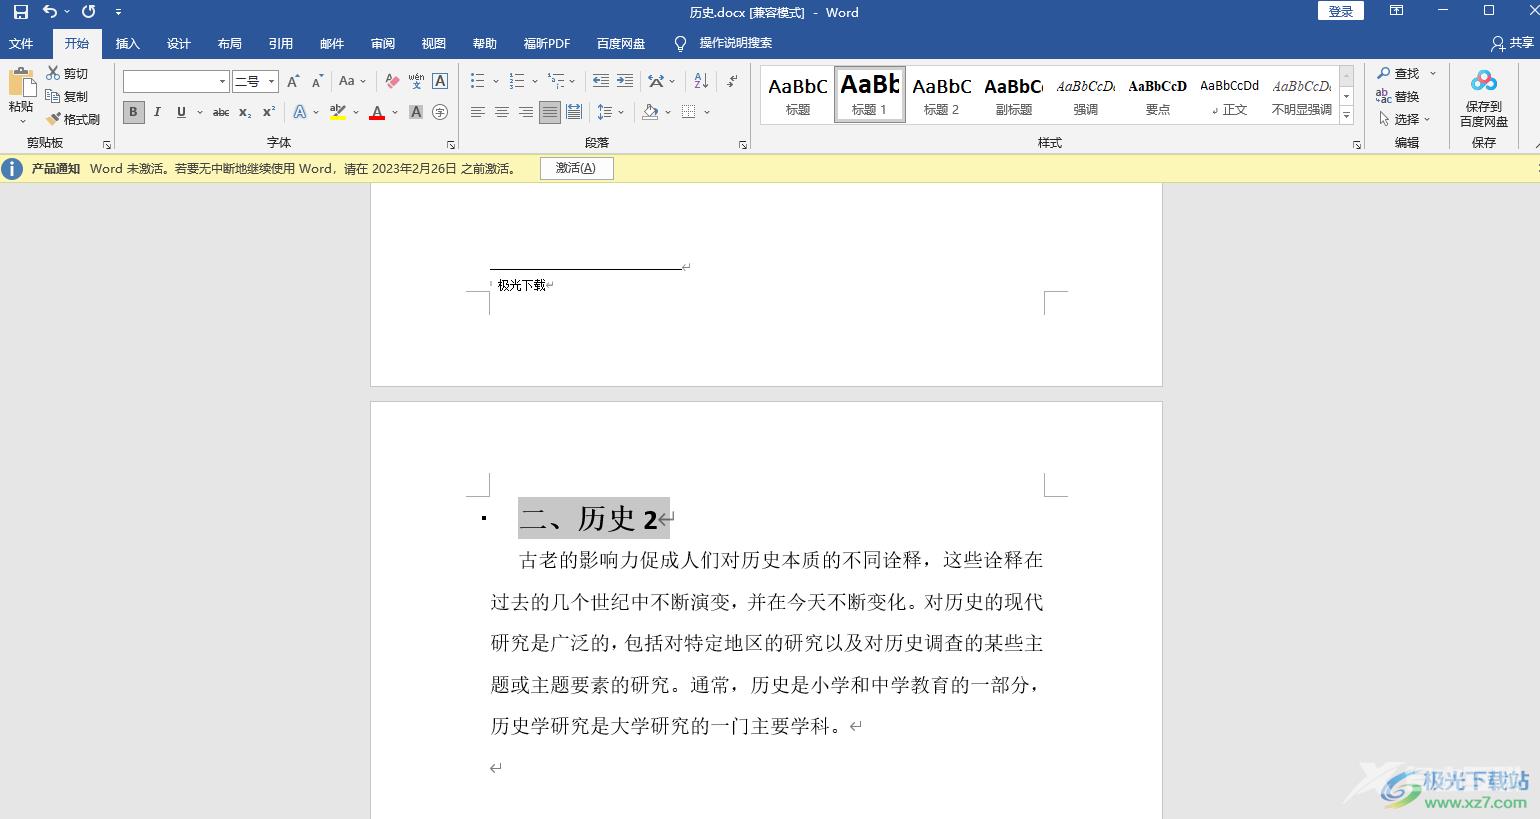Switch to the 插入 (Insert) tab
This screenshot has width=1540, height=819.
(128, 43)
